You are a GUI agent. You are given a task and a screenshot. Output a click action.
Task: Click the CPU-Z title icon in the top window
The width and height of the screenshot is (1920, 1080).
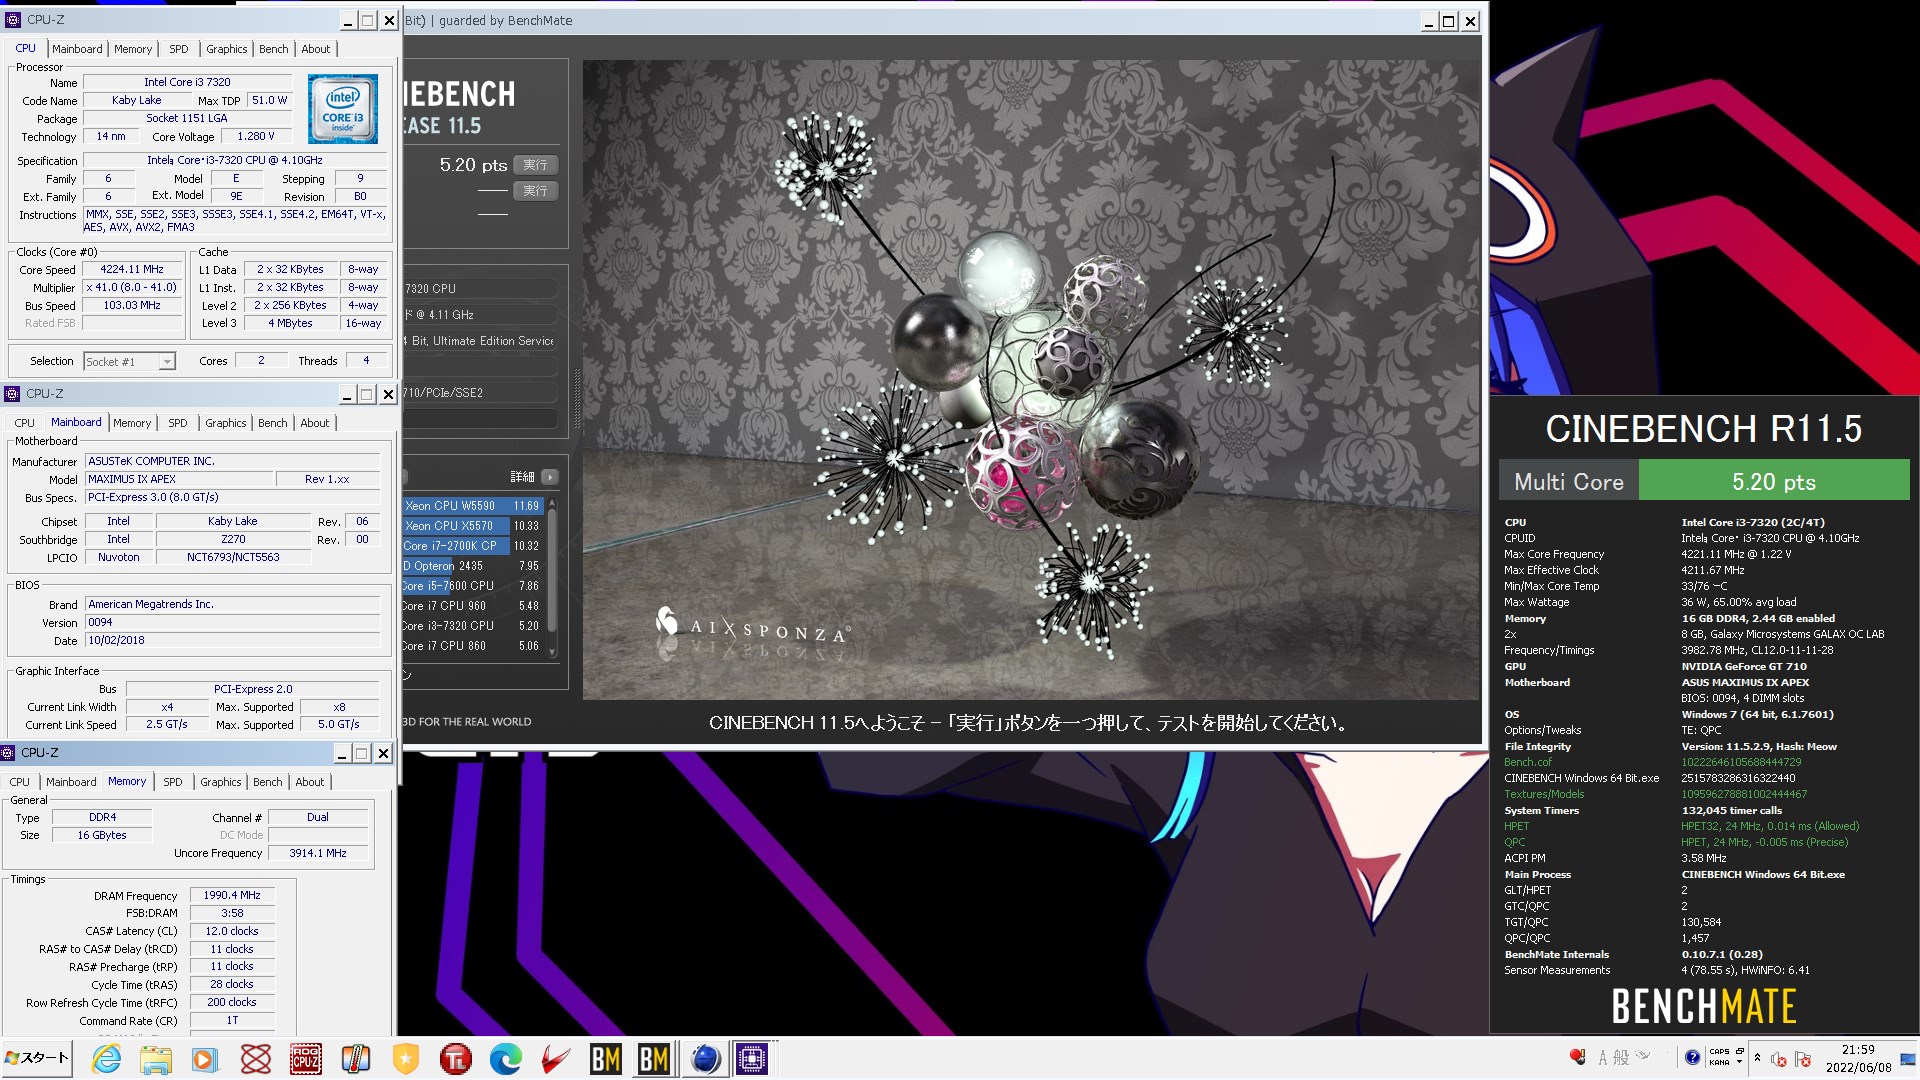[13, 20]
